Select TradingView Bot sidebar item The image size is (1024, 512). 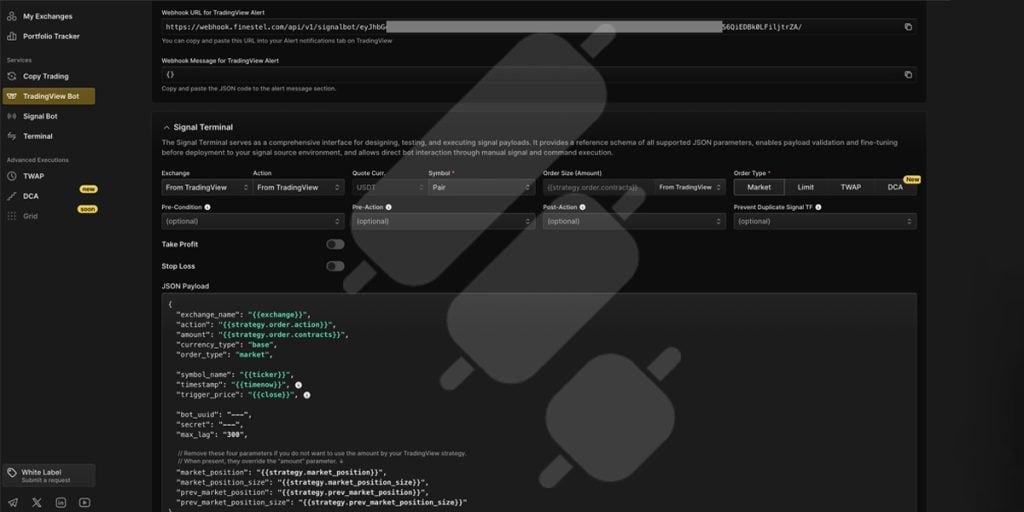(49, 96)
